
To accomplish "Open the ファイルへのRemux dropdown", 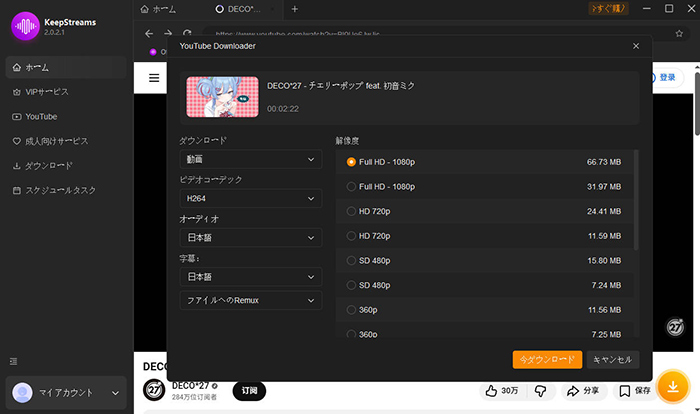I will (250, 300).
